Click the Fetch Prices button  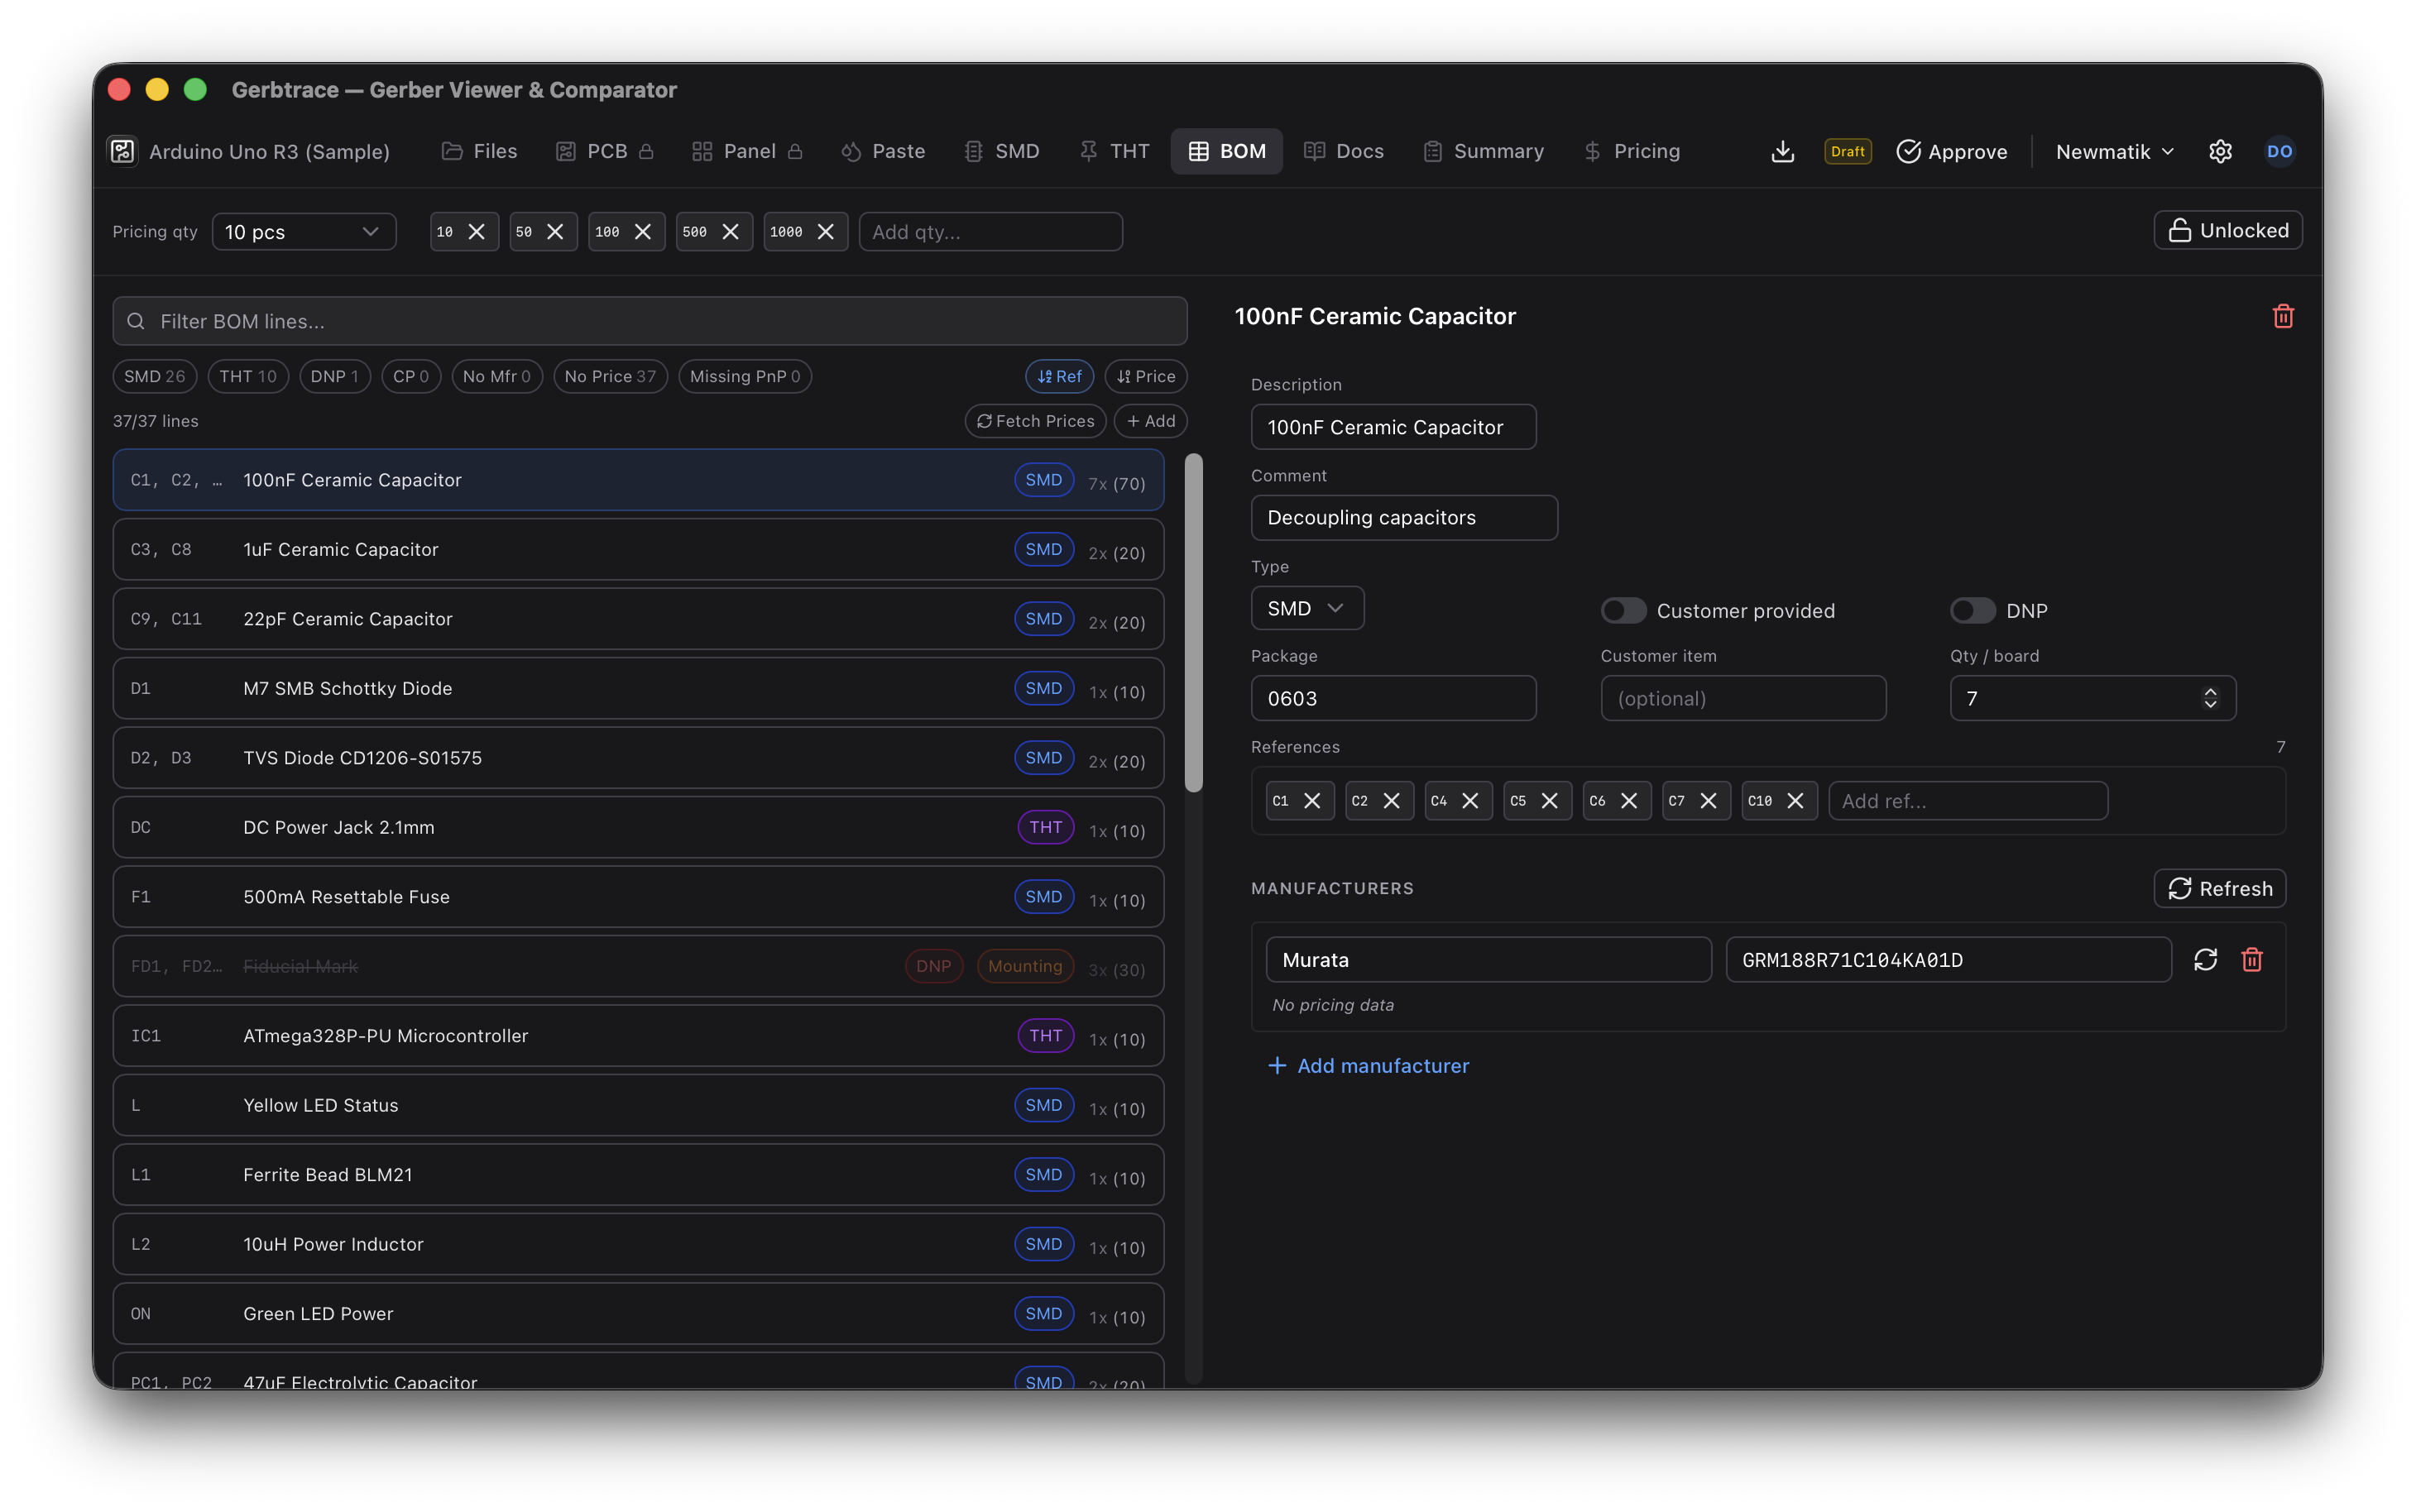coord(1035,421)
